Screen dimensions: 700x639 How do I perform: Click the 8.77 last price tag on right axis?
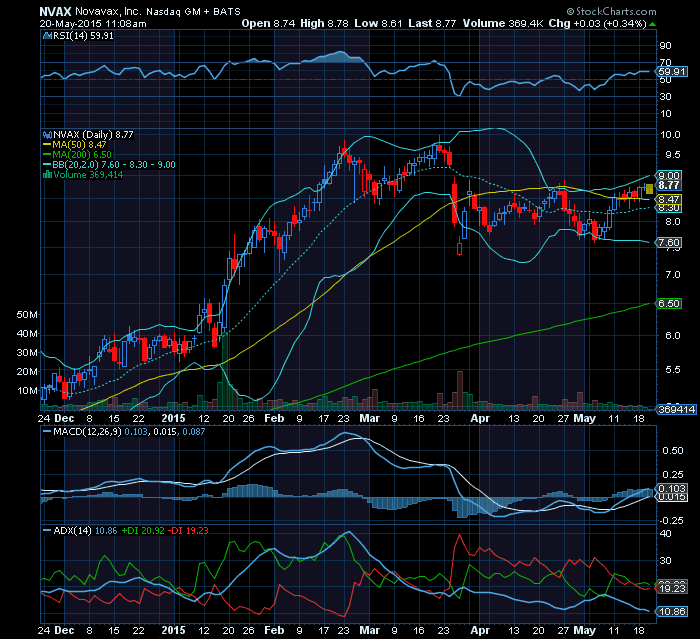point(669,185)
